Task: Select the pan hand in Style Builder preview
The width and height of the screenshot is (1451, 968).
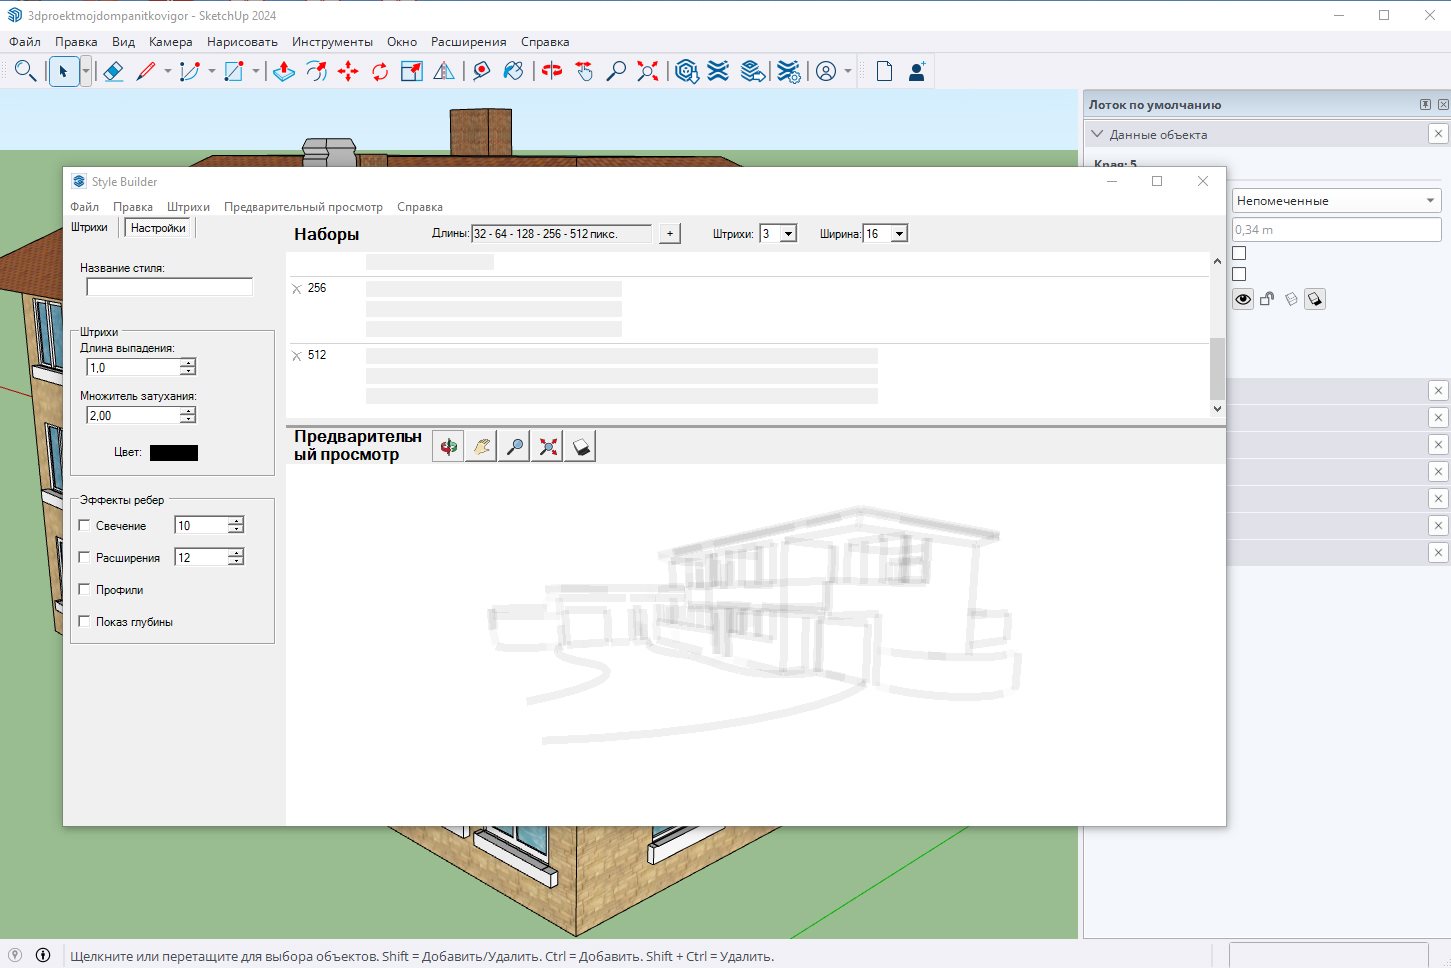Action: click(481, 446)
